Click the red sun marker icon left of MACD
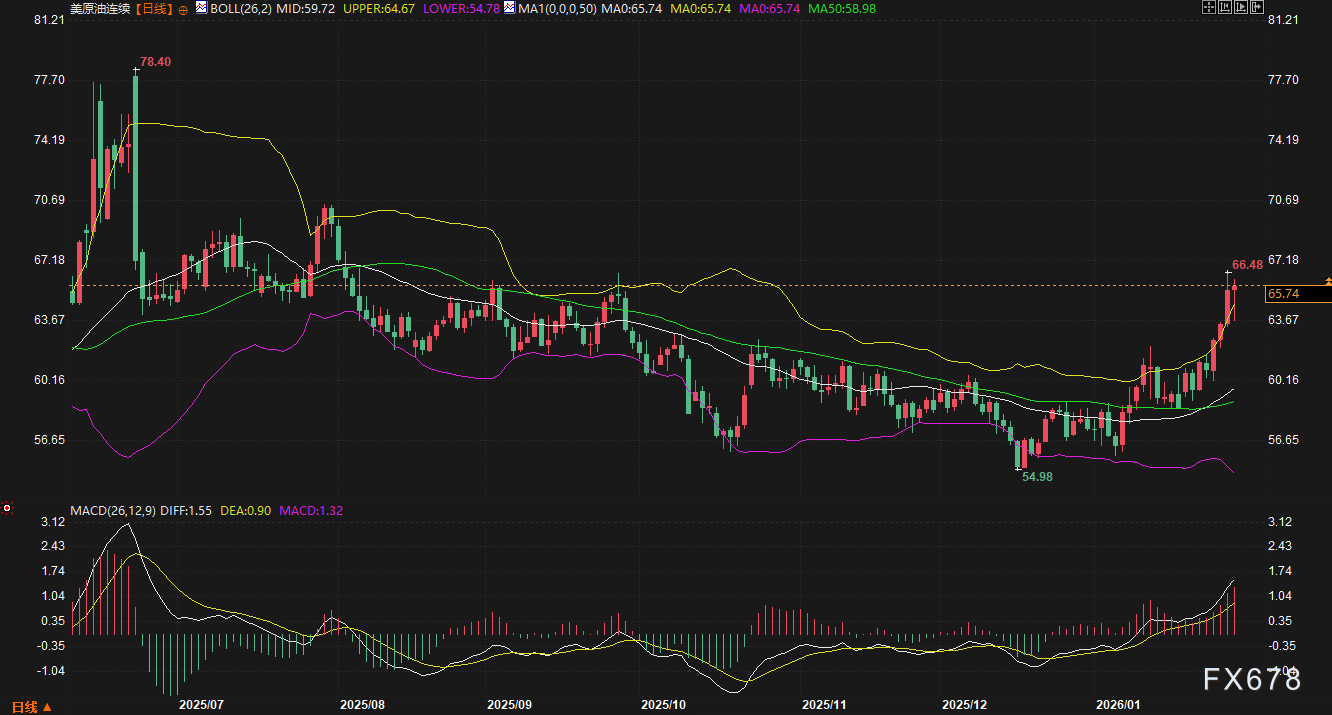The height and width of the screenshot is (715, 1332). (x=7, y=508)
